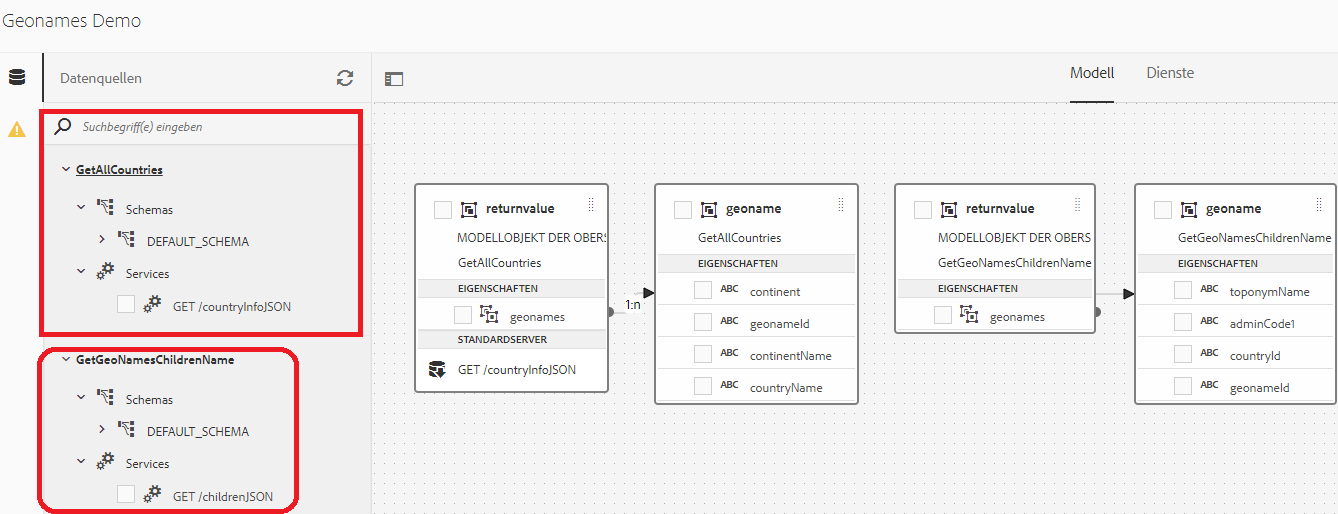The height and width of the screenshot is (514, 1338).
Task: Tick the continent property checkbox
Action: (703, 290)
